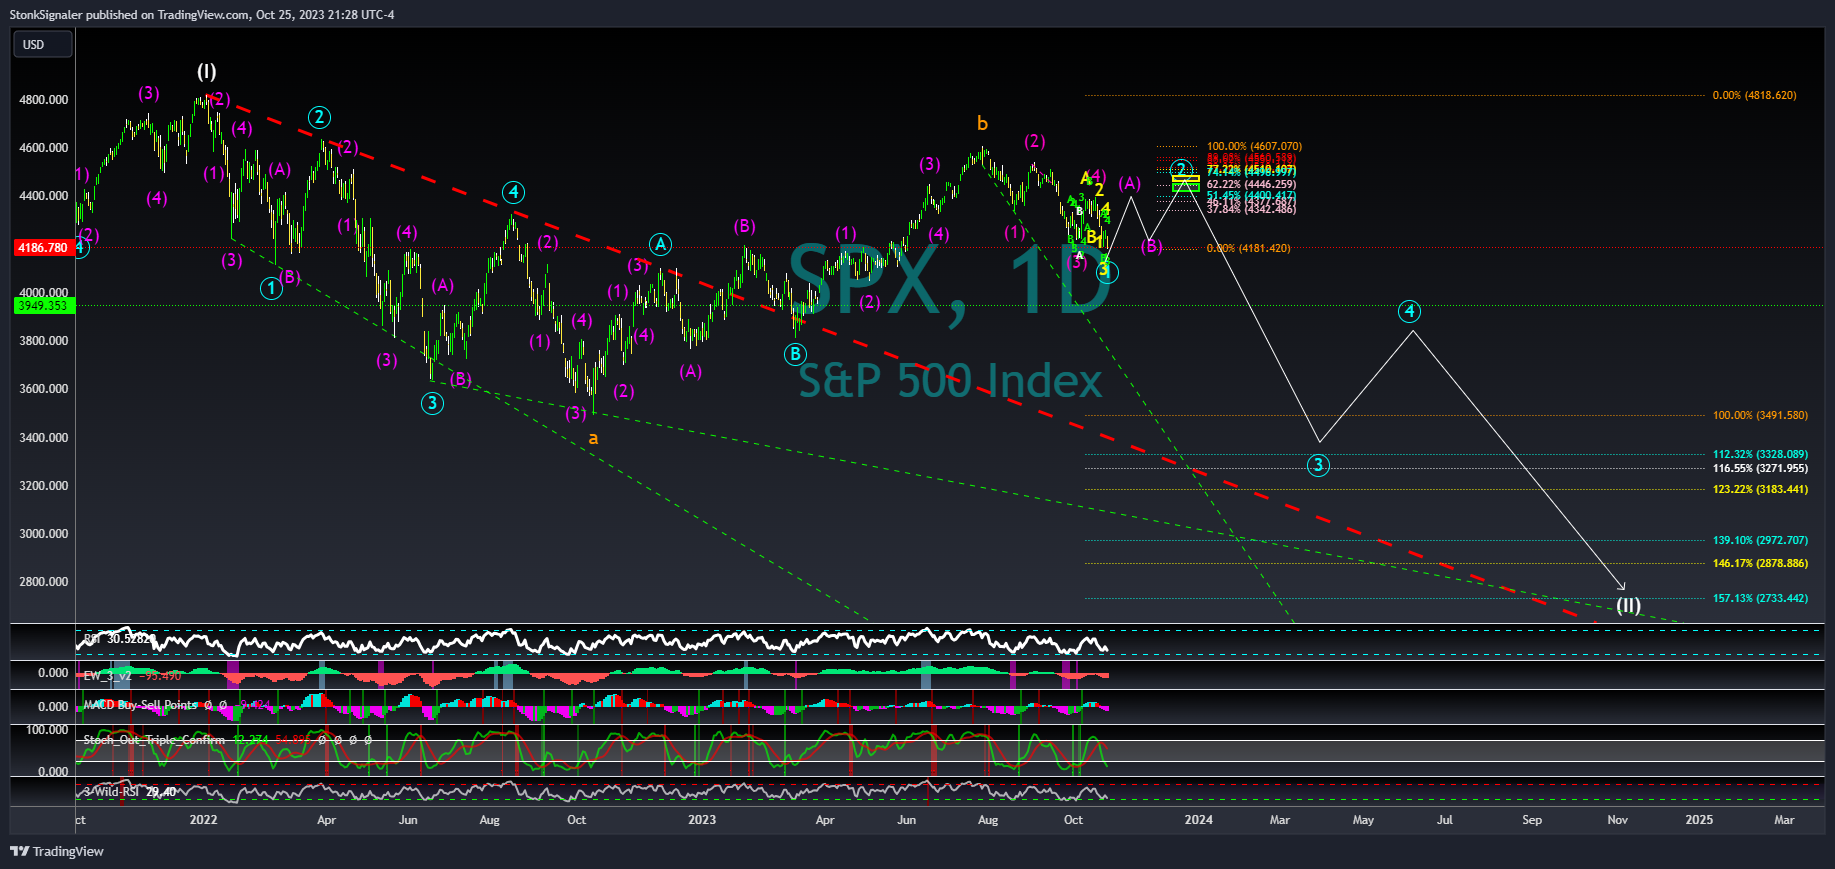Select the green 3949.353 price label
Viewport: 1835px width, 869px height.
43,306
